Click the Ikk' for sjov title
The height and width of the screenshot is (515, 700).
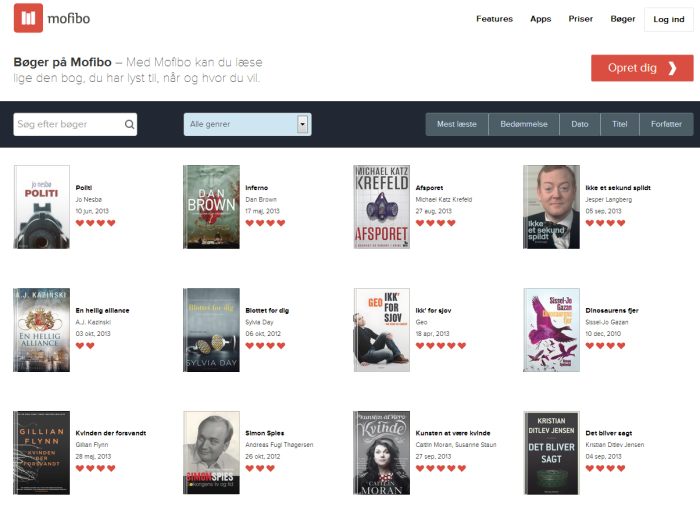point(433,311)
